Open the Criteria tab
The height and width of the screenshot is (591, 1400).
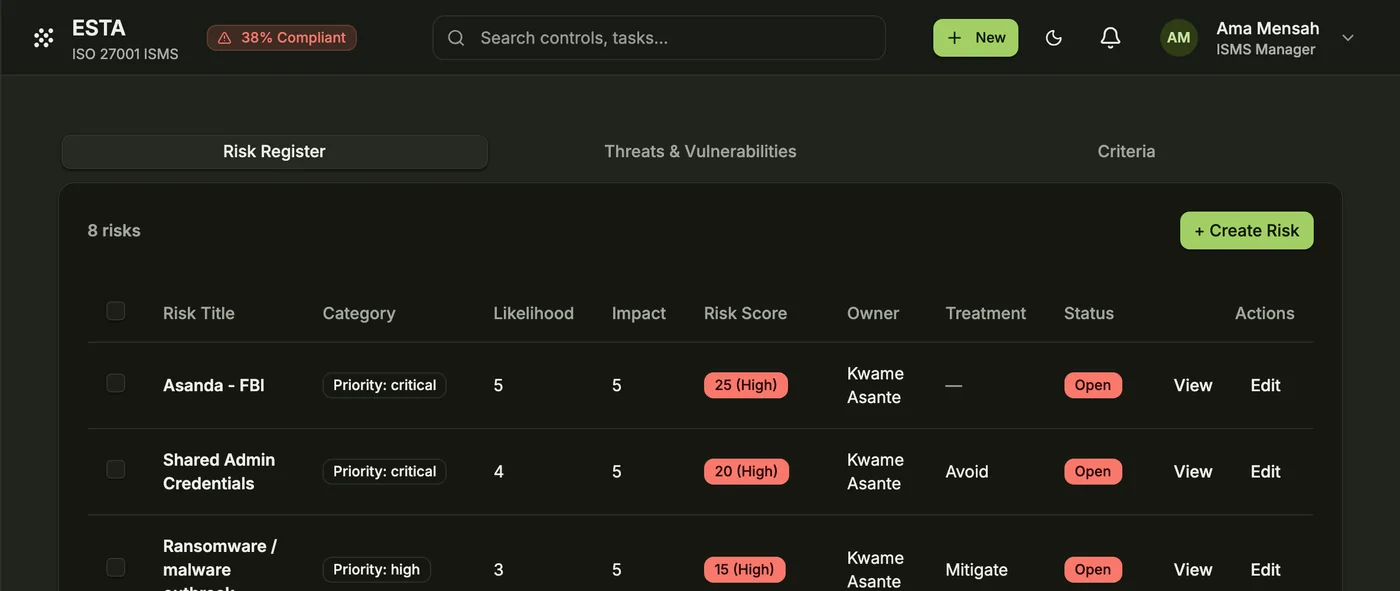1126,152
